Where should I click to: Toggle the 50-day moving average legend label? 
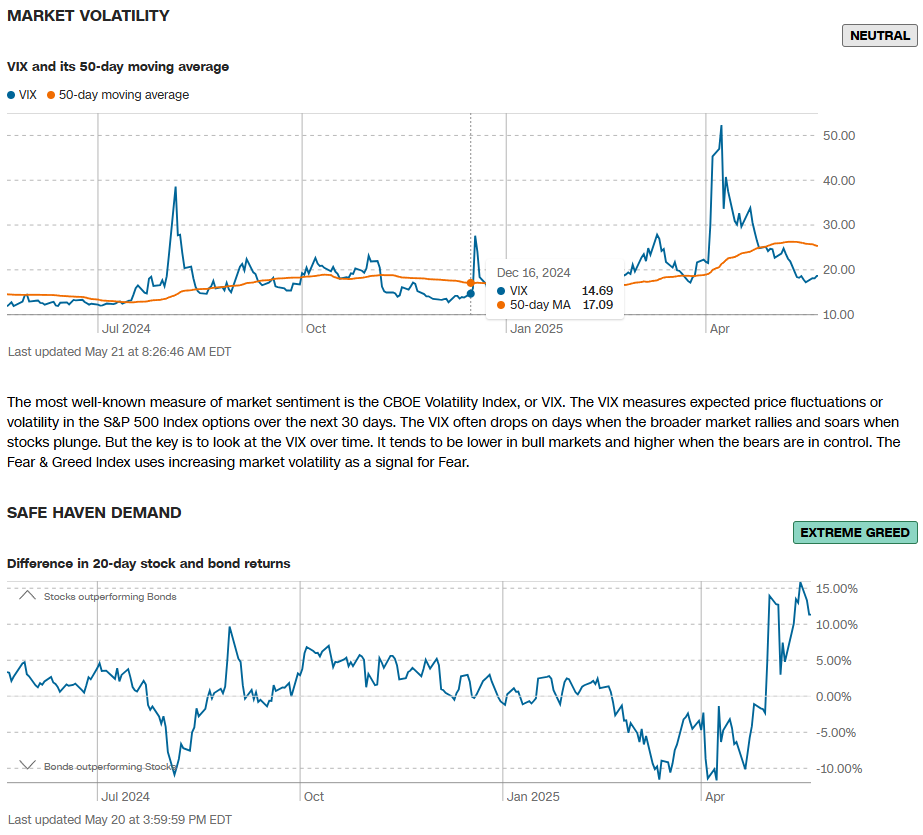[123, 95]
